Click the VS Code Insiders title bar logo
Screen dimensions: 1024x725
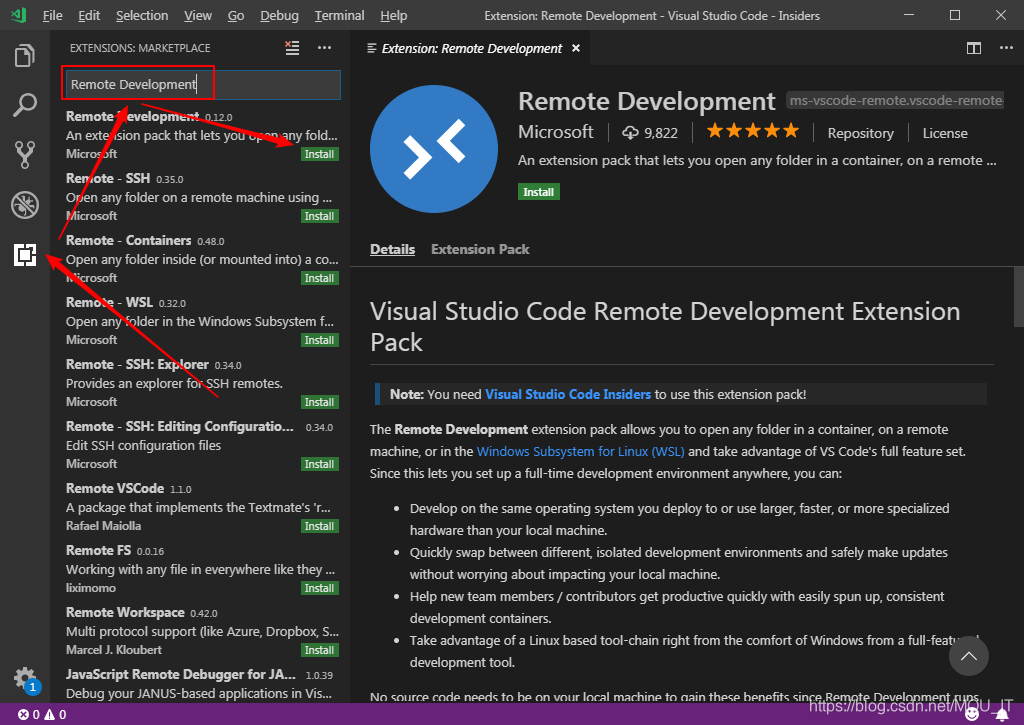coord(18,15)
